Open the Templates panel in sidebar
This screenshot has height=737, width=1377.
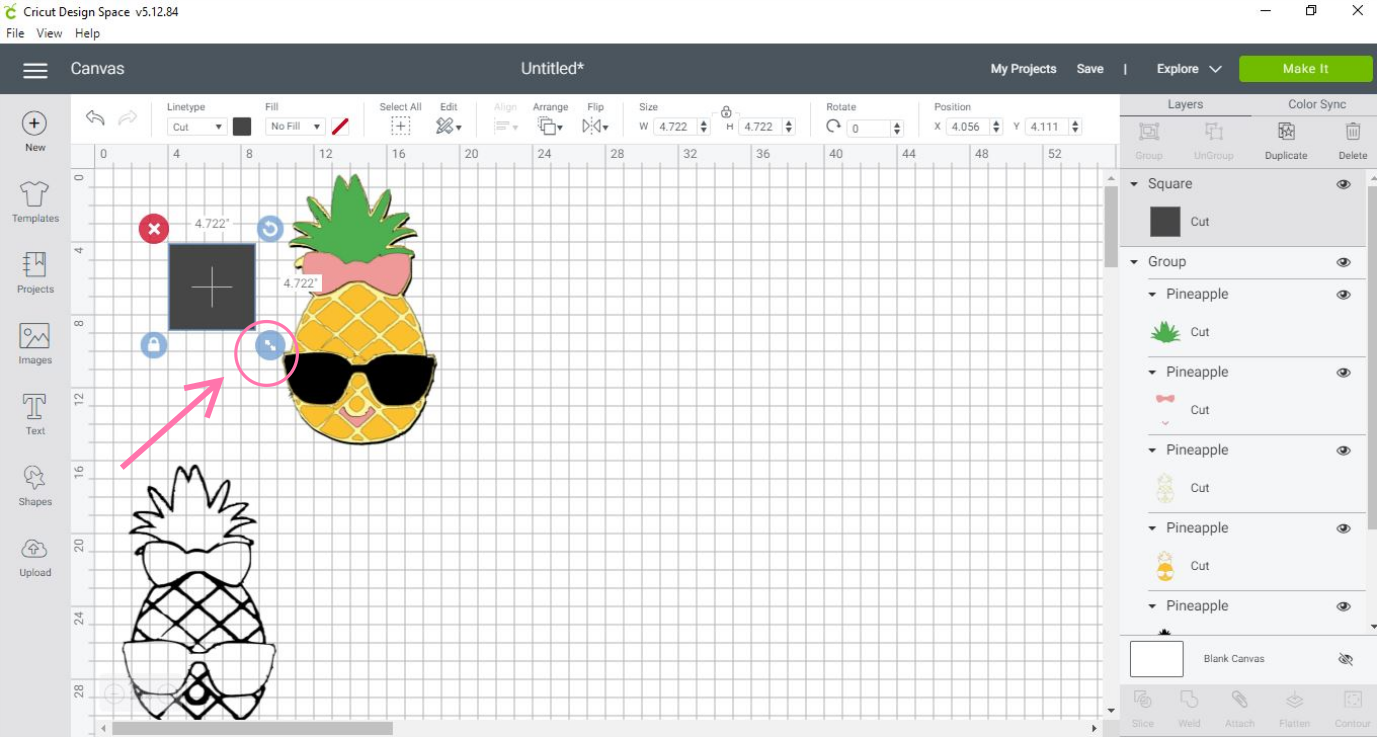click(x=35, y=201)
